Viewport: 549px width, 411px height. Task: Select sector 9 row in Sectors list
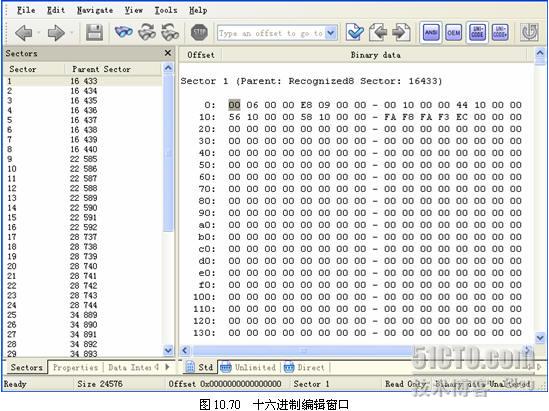[83, 159]
